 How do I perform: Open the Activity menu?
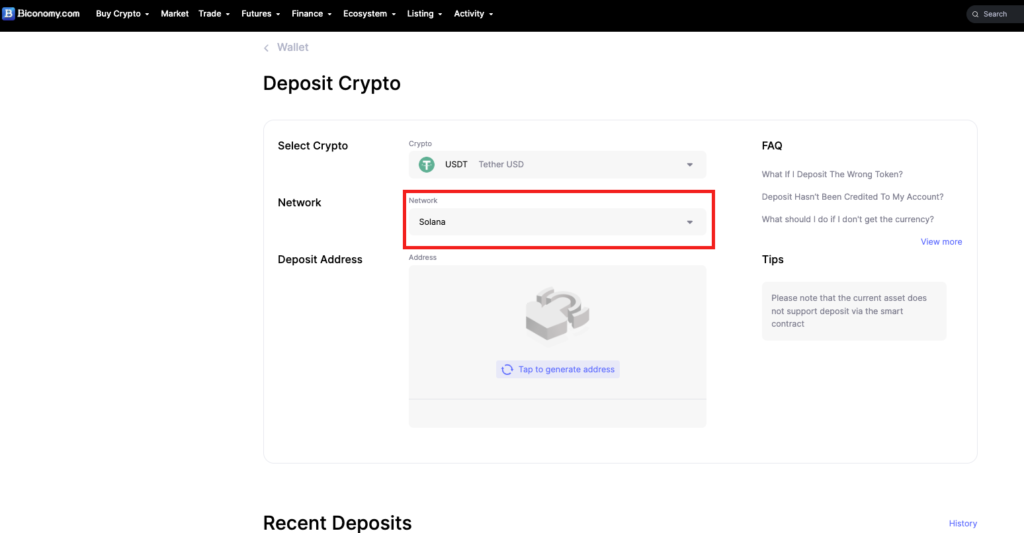coord(473,14)
